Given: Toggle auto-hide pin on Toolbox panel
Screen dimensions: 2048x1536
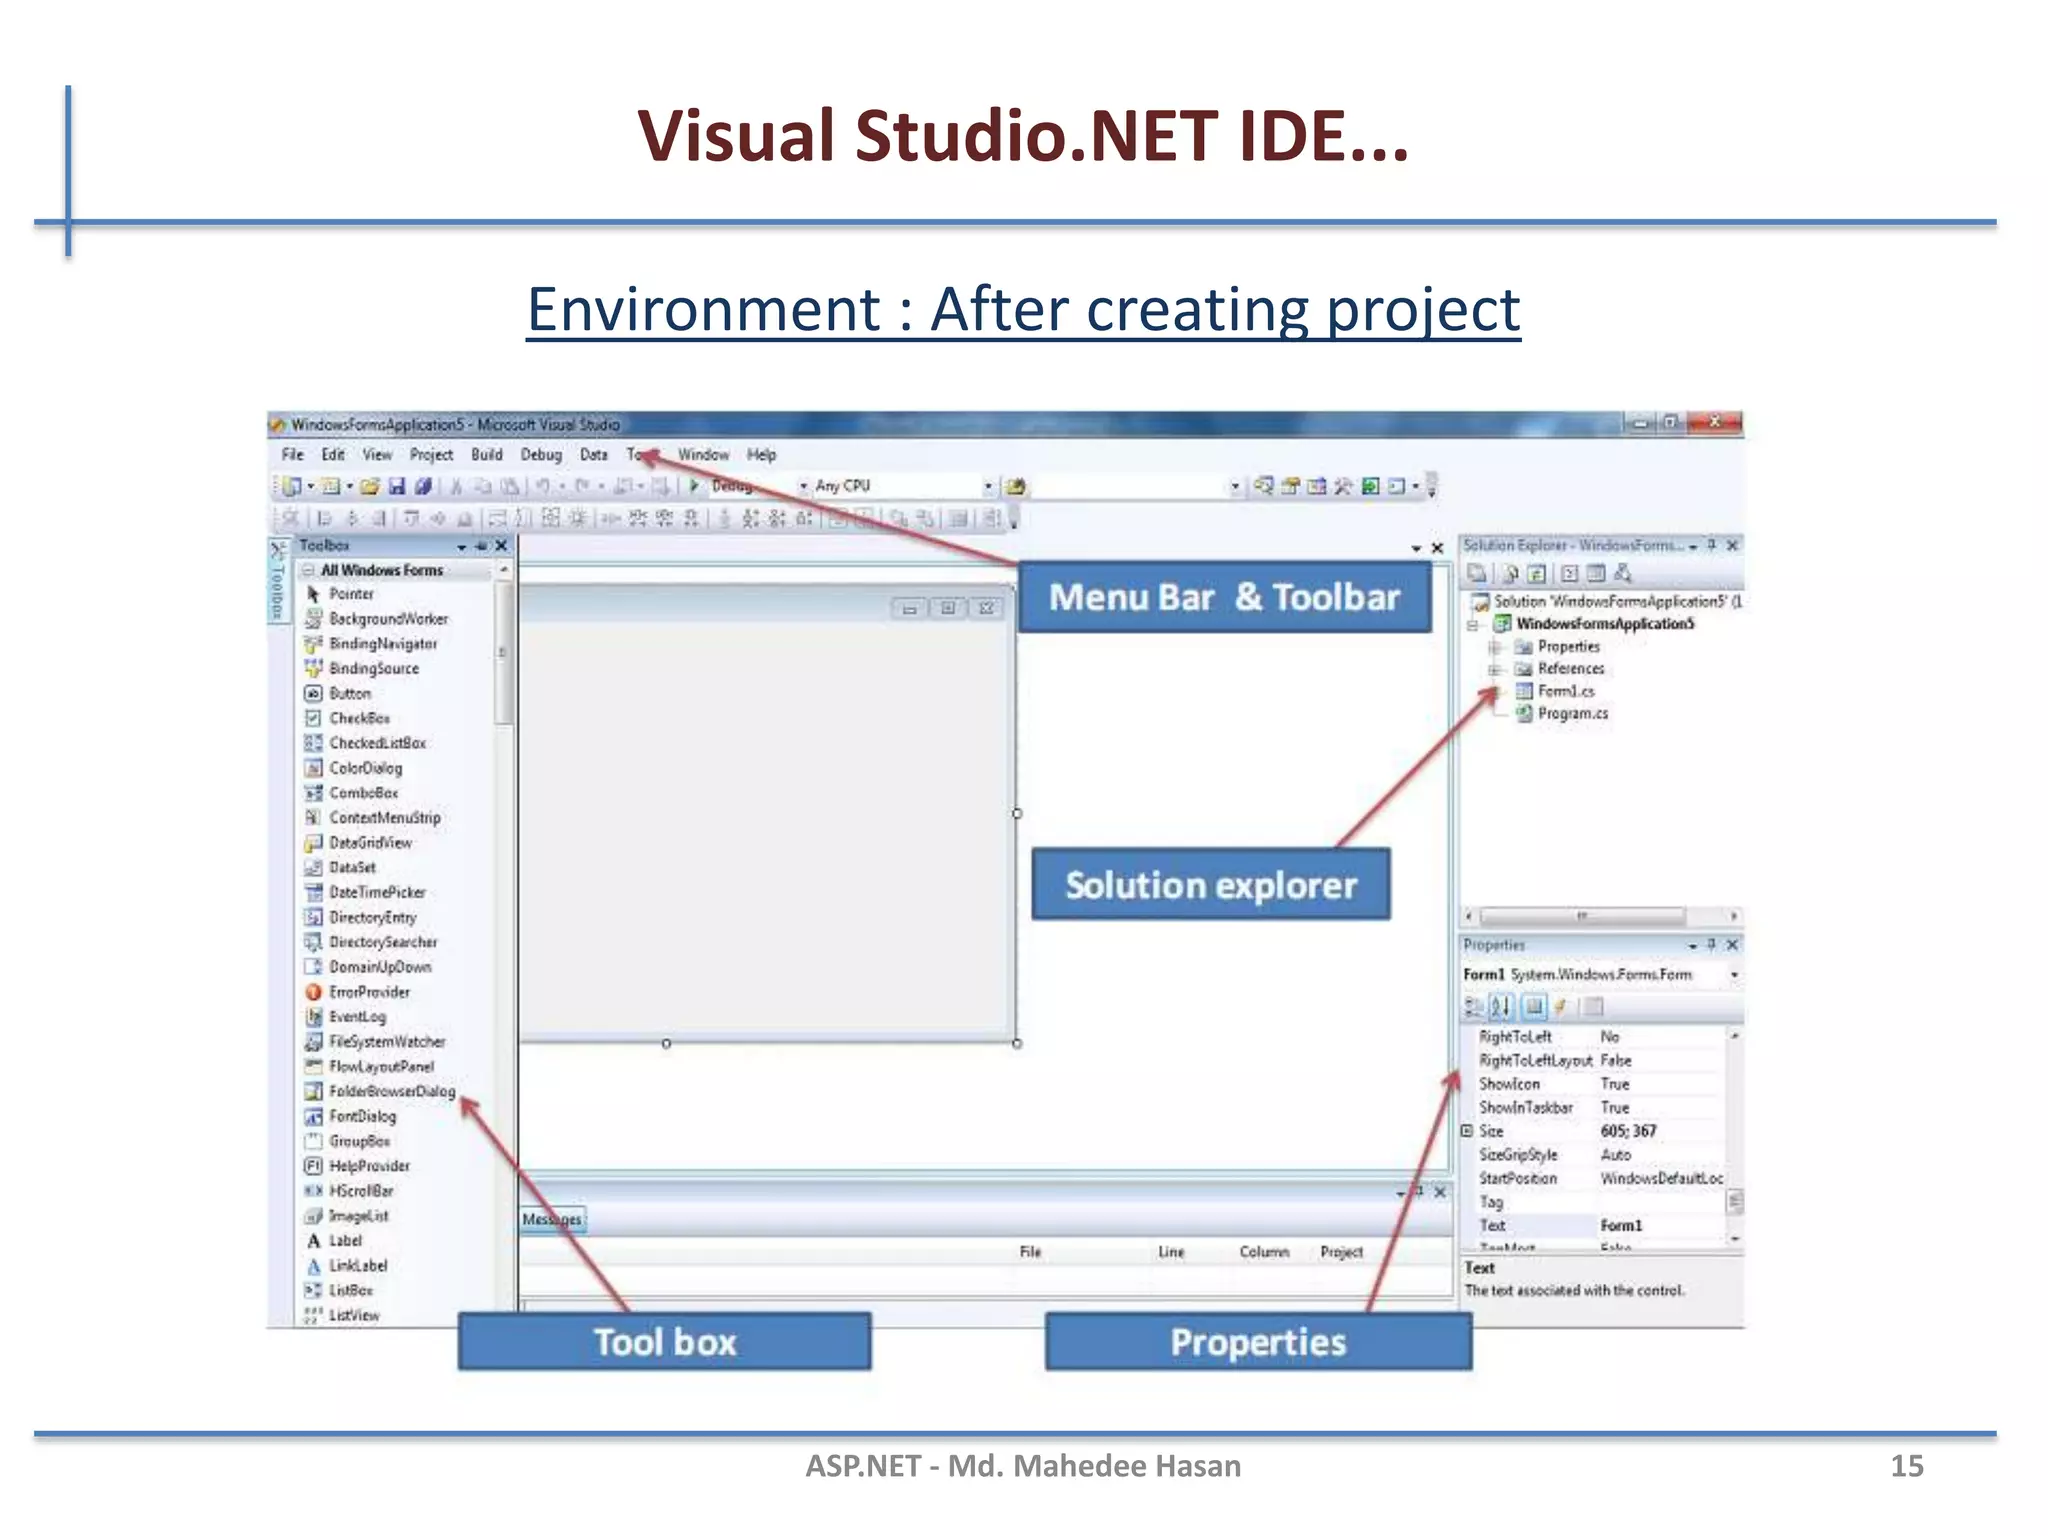Looking at the screenshot, I should click(x=481, y=546).
